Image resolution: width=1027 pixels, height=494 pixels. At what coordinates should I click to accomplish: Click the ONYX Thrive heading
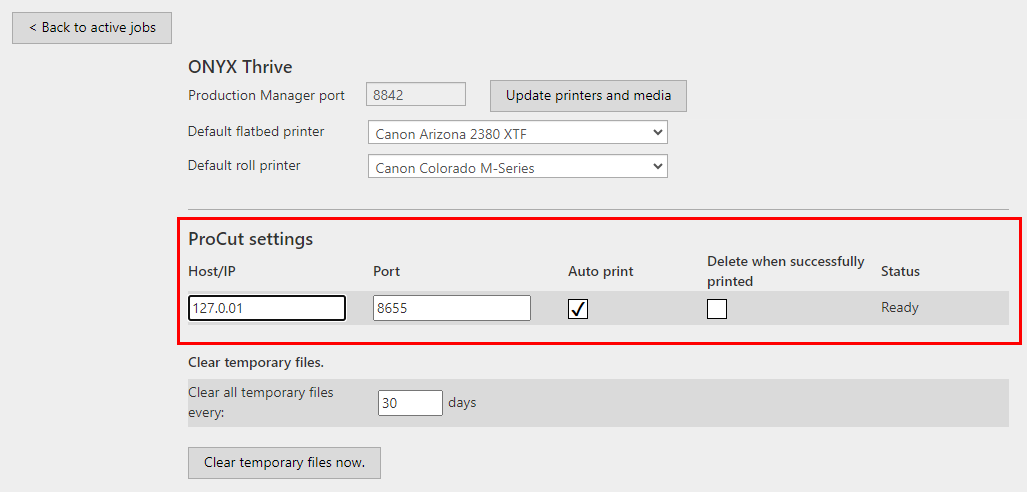(240, 67)
